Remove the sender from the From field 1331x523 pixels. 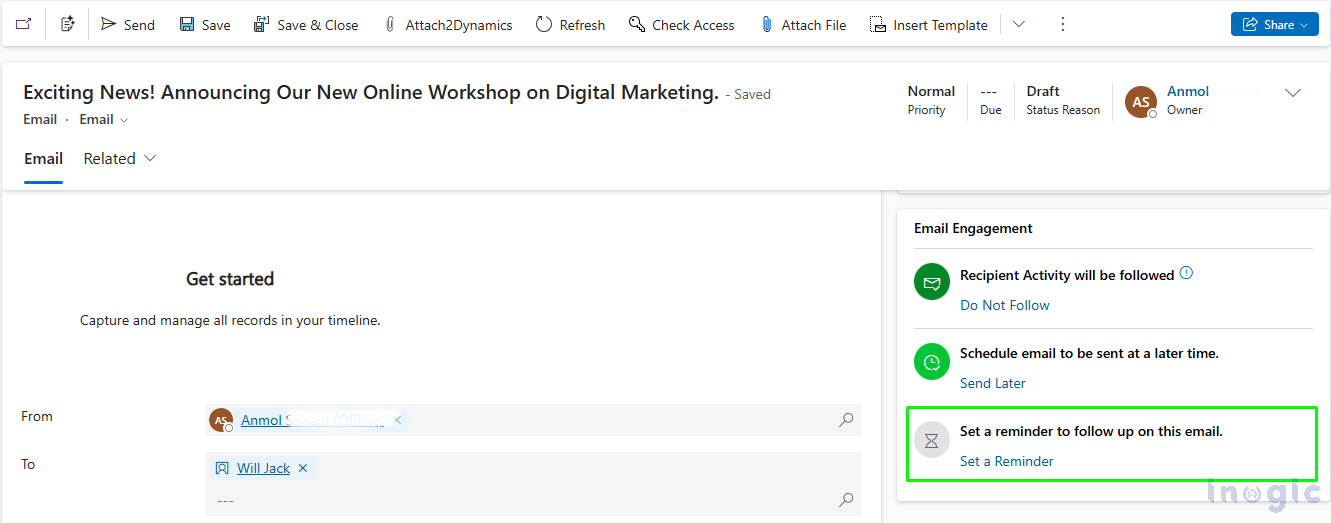coord(397,420)
